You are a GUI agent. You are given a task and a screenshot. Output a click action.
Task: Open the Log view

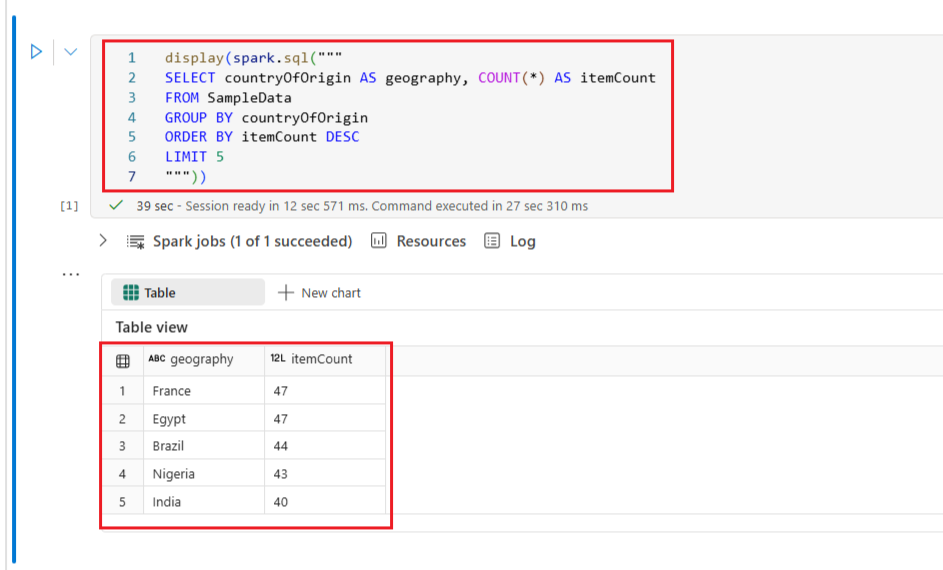coord(523,241)
